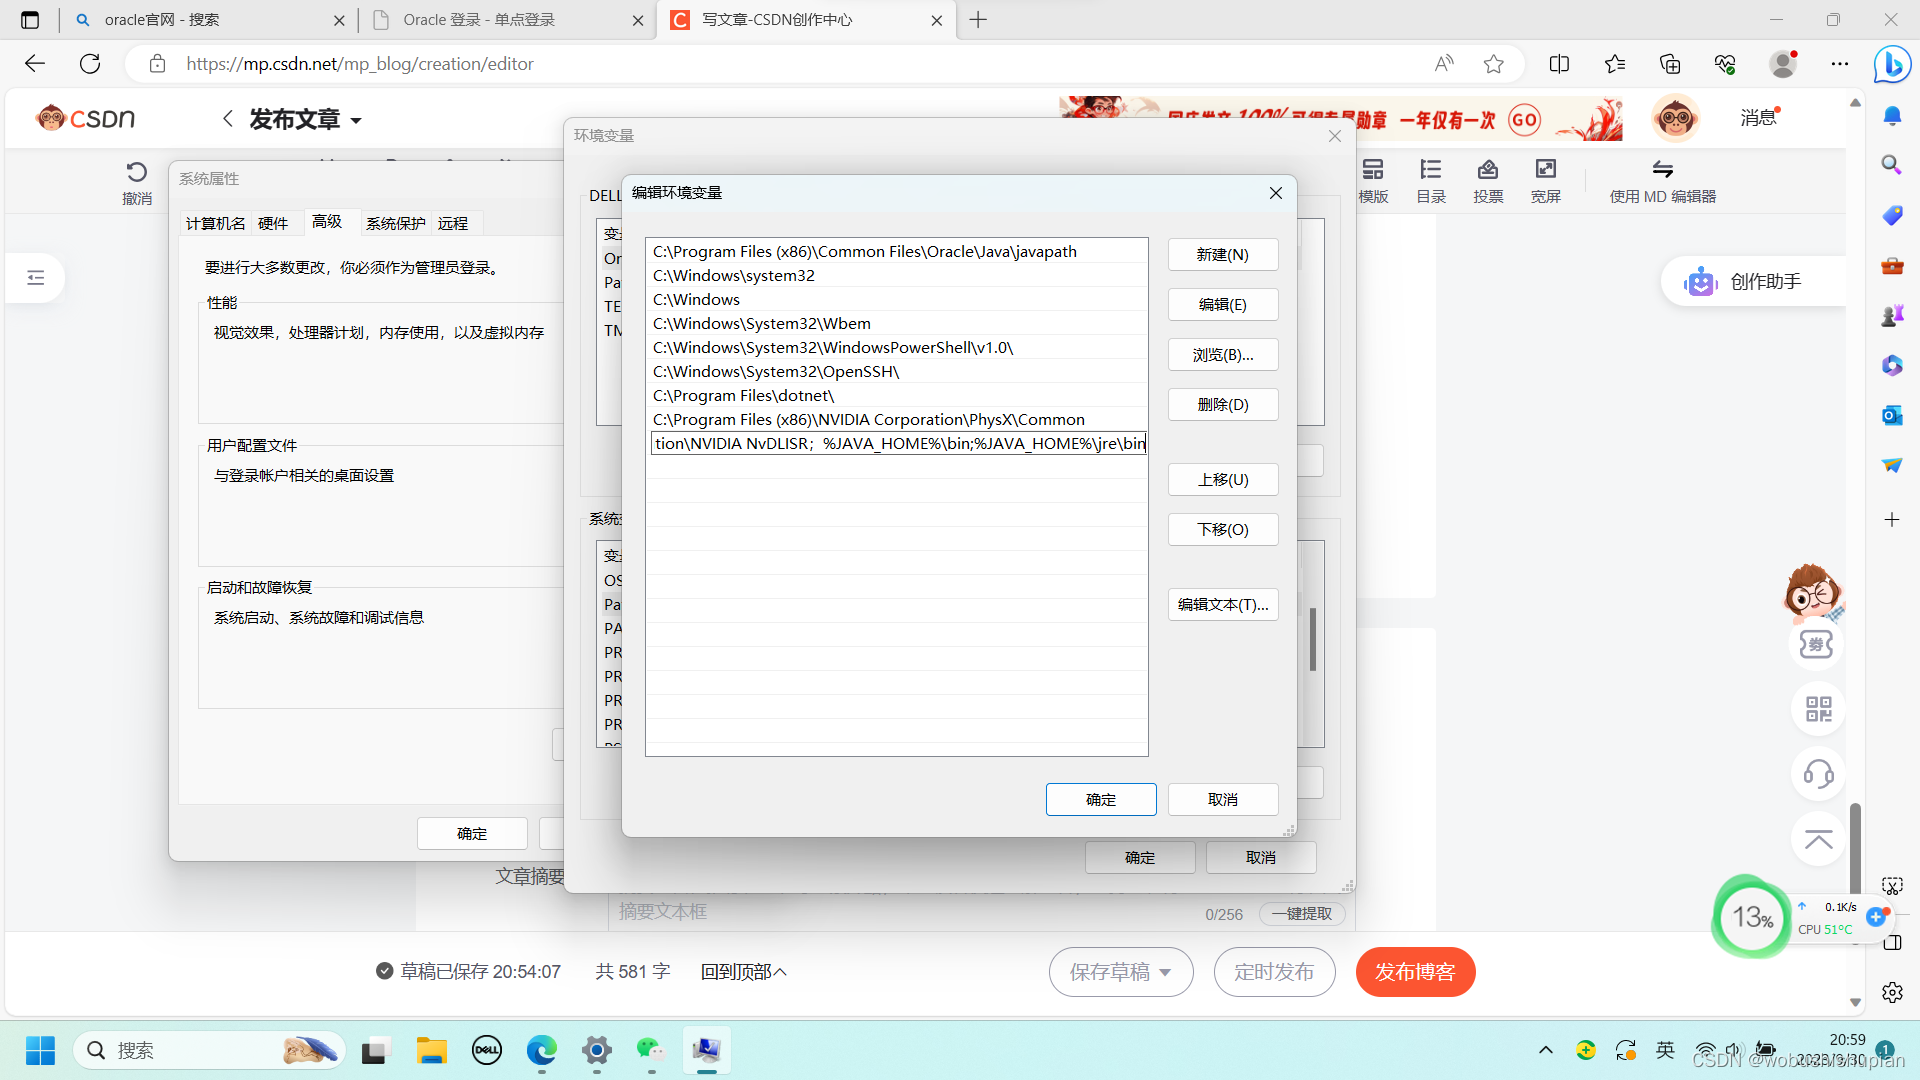Show hidden system tray icons
1920x1080 pixels.
[x=1545, y=1050]
